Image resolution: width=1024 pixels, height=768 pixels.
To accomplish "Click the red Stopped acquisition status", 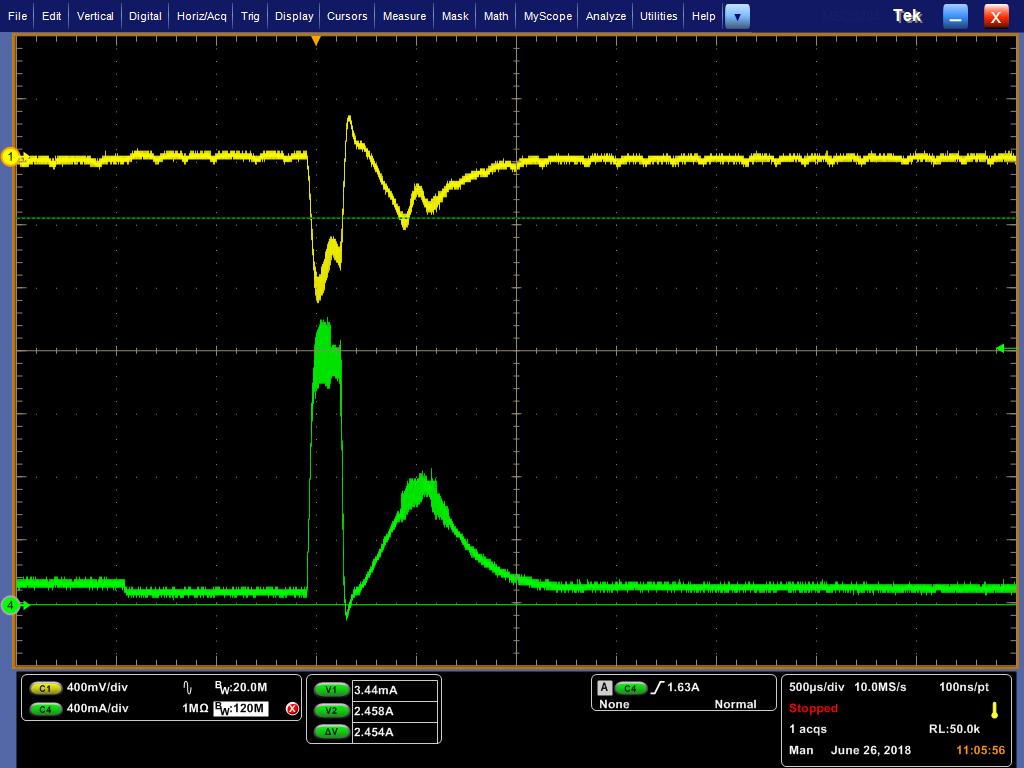I will [813, 708].
